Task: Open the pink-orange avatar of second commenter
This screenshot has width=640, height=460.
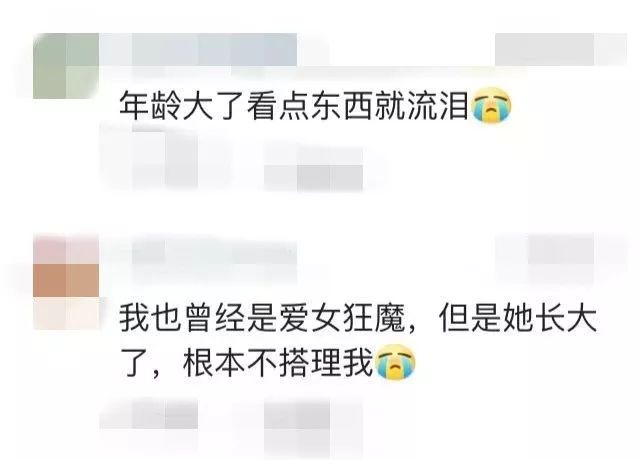Action: coord(66,281)
